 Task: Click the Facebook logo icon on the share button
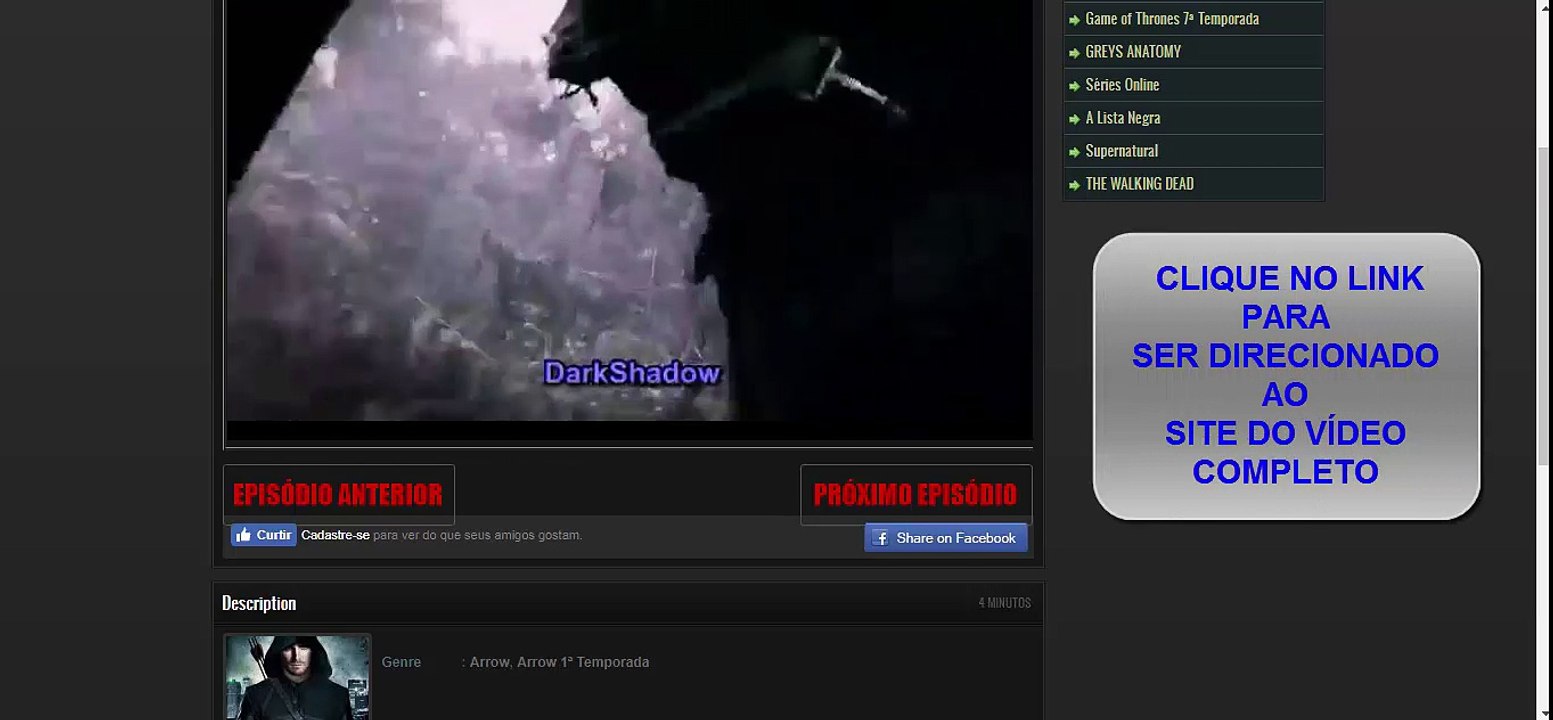tap(881, 538)
